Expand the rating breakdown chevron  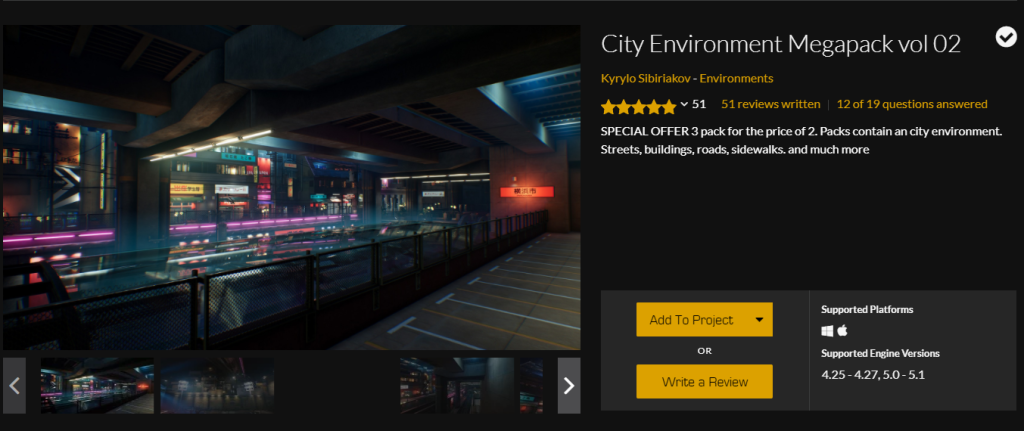(684, 104)
